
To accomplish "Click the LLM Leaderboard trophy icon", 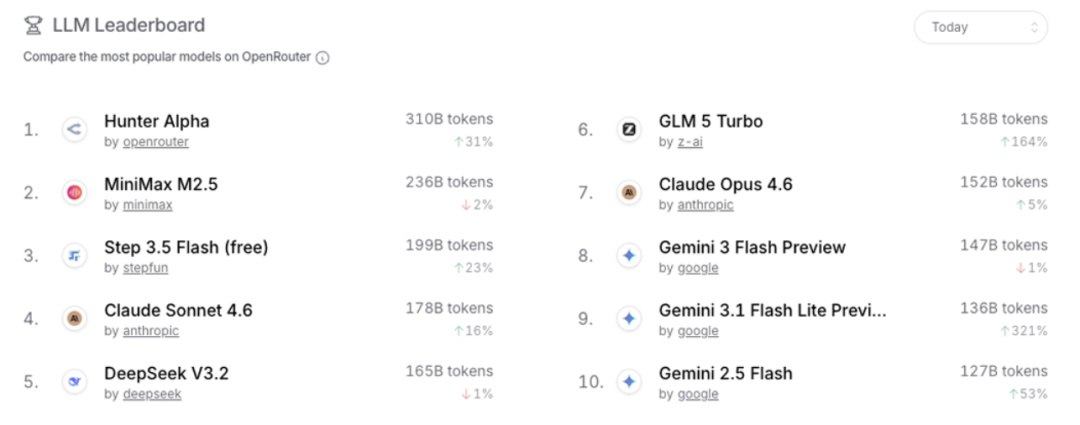I will pos(34,26).
